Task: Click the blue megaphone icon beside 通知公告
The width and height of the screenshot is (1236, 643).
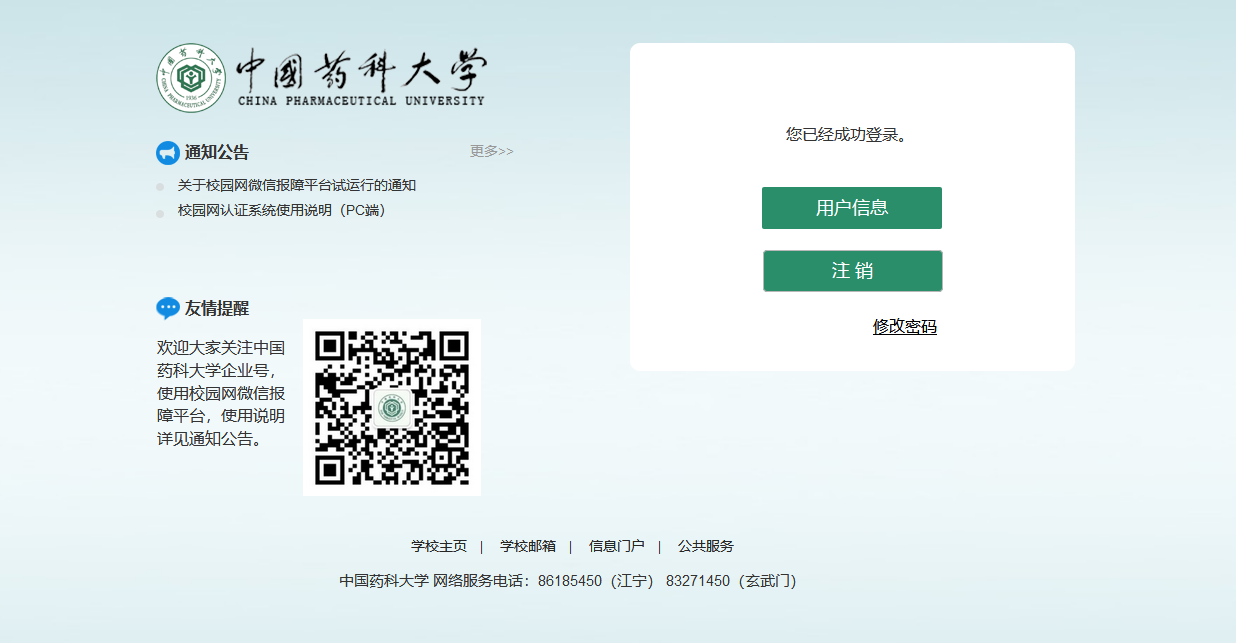Action: [168, 153]
